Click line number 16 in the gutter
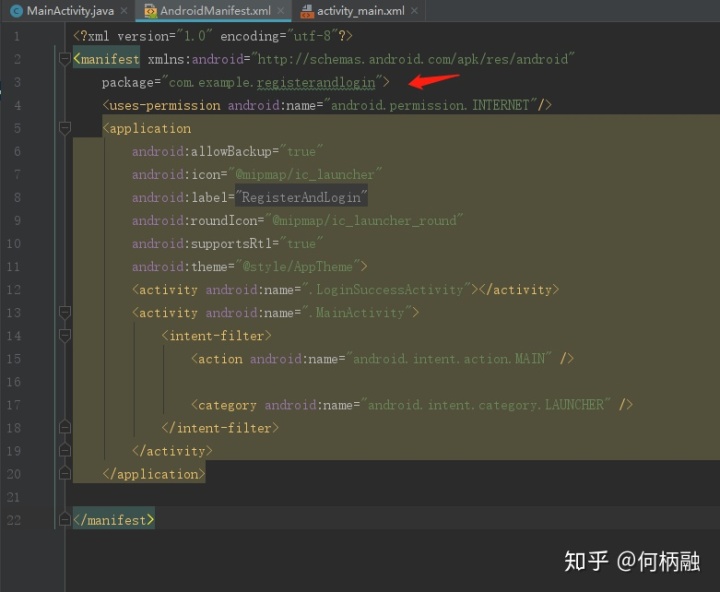Screen dimensions: 720x592 coord(14,382)
